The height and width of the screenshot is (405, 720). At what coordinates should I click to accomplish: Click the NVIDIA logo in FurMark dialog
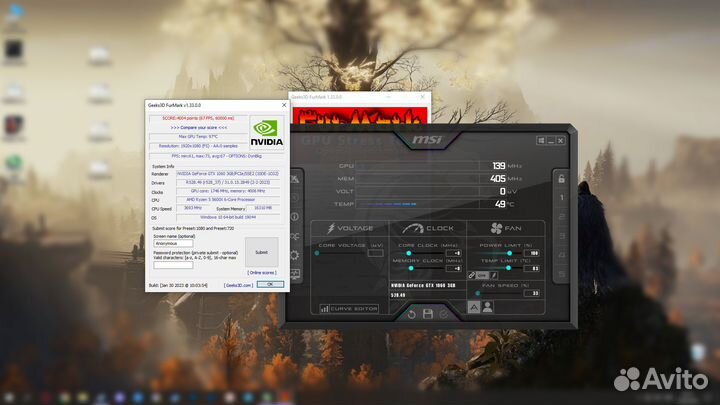tap(266, 133)
